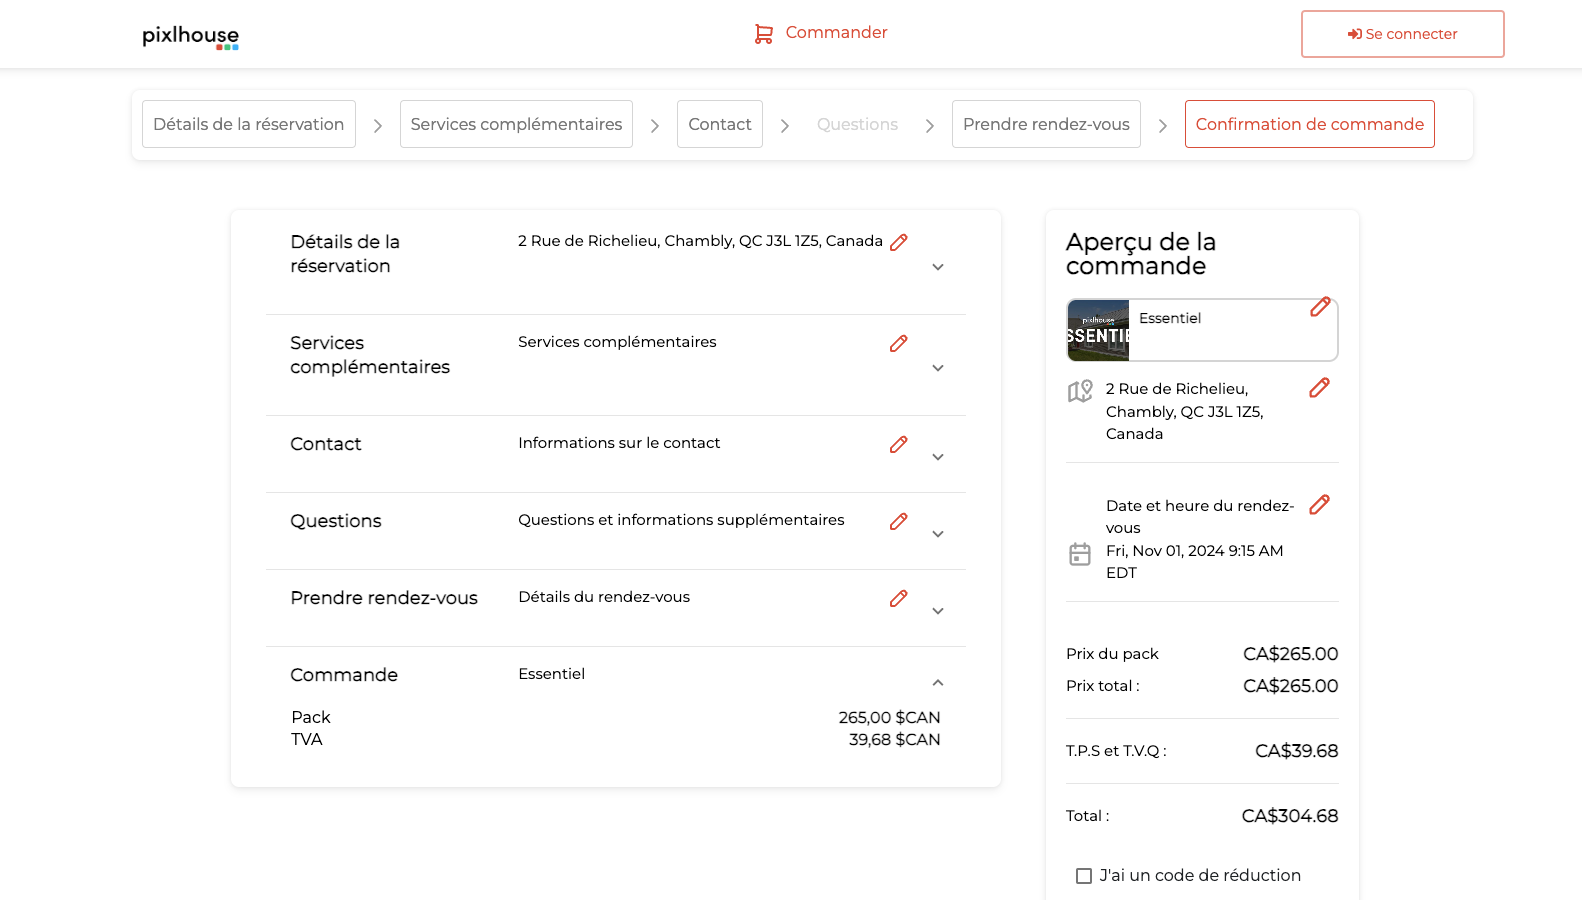The image size is (1582, 900).
Task: Collapse the Commande section
Action: (x=937, y=683)
